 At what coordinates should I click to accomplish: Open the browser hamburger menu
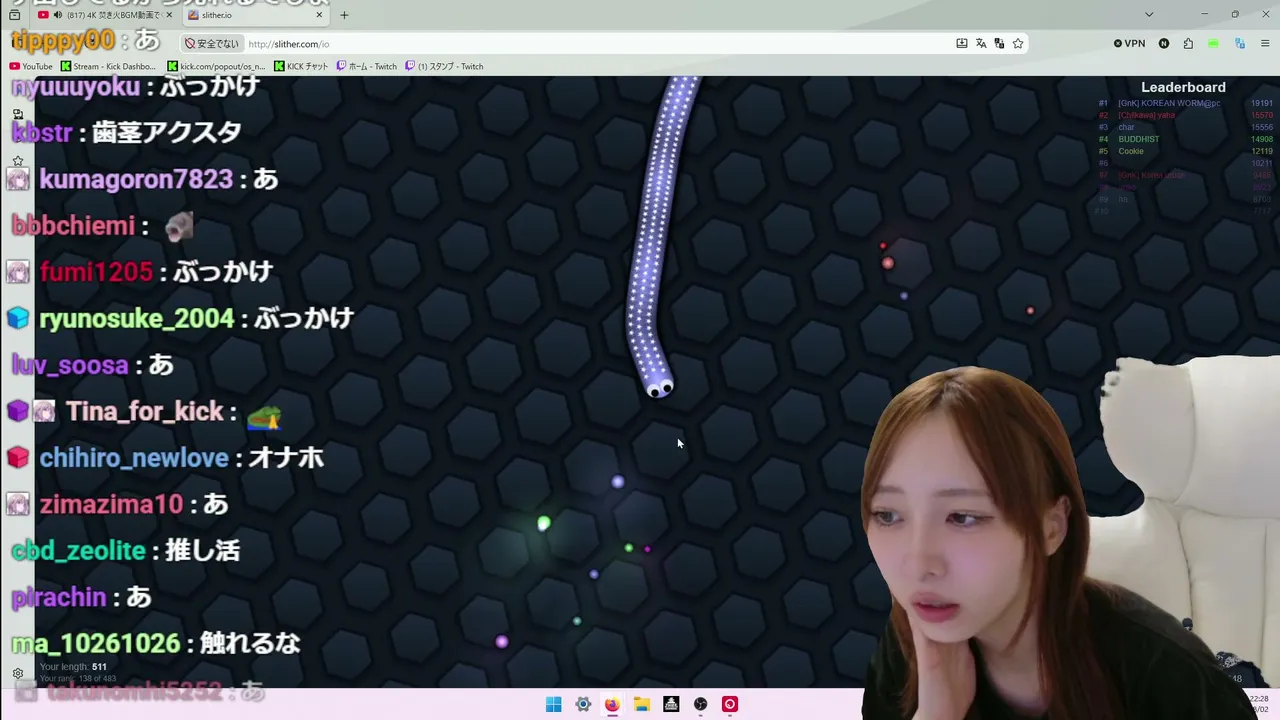click(x=1265, y=44)
